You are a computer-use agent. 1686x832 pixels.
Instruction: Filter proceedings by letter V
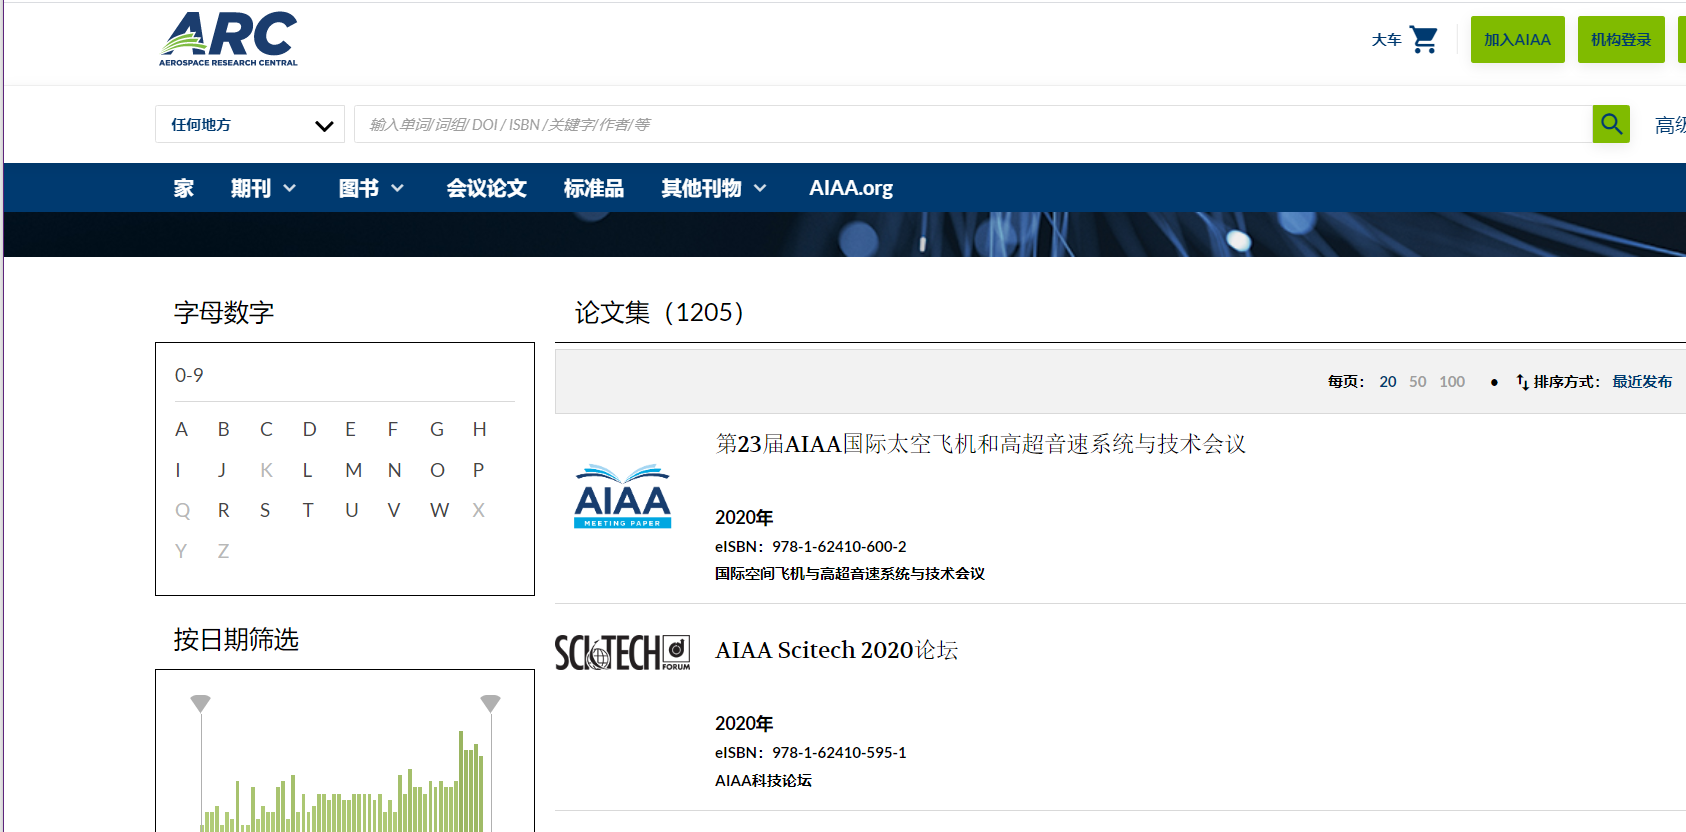coord(394,510)
